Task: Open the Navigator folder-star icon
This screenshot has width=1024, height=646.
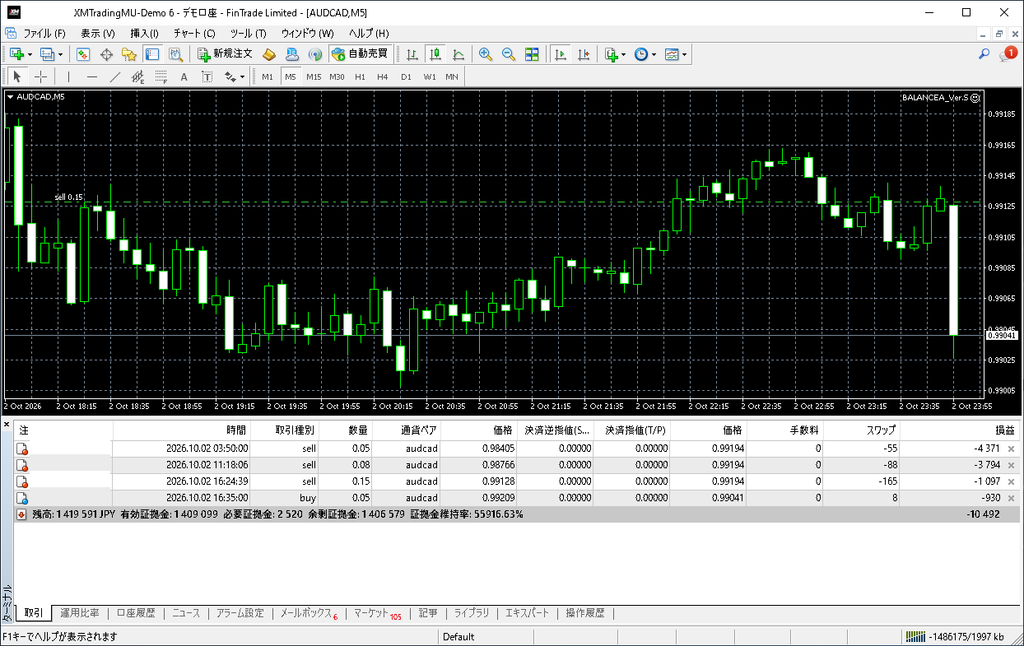Action: point(129,54)
